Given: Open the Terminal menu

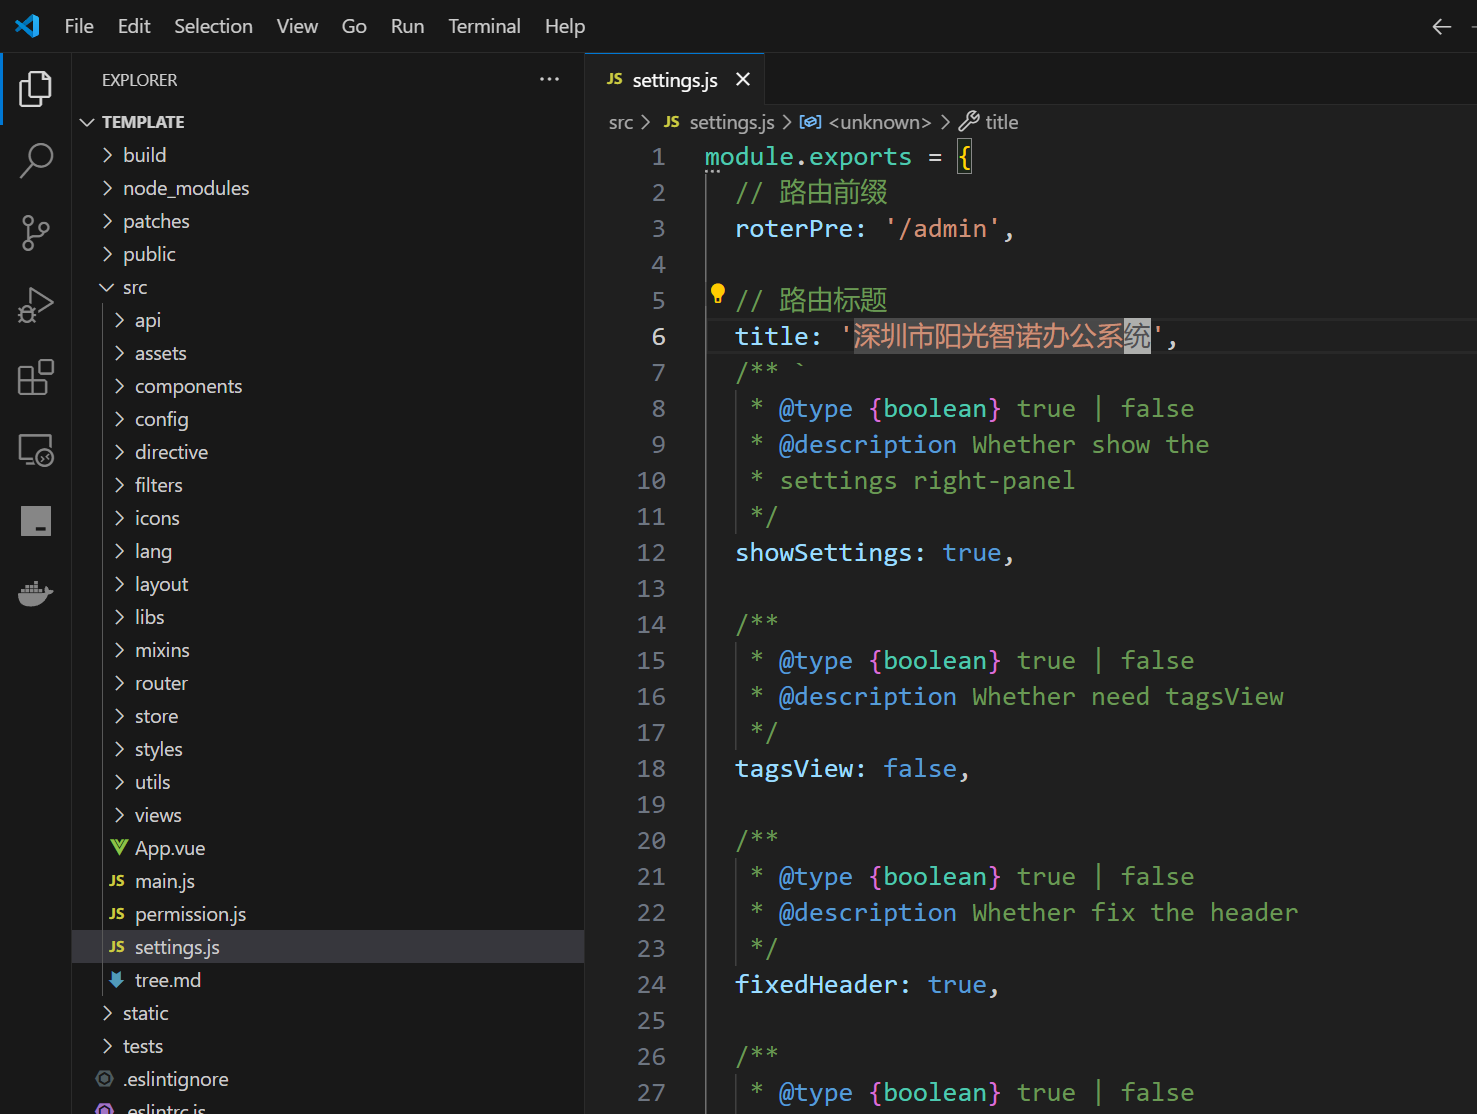Looking at the screenshot, I should tap(484, 26).
